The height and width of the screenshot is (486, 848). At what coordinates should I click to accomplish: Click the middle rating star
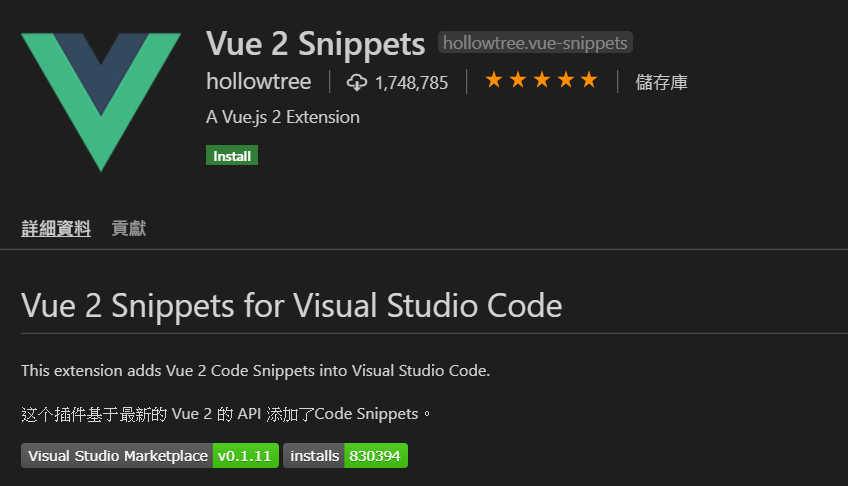pos(542,81)
